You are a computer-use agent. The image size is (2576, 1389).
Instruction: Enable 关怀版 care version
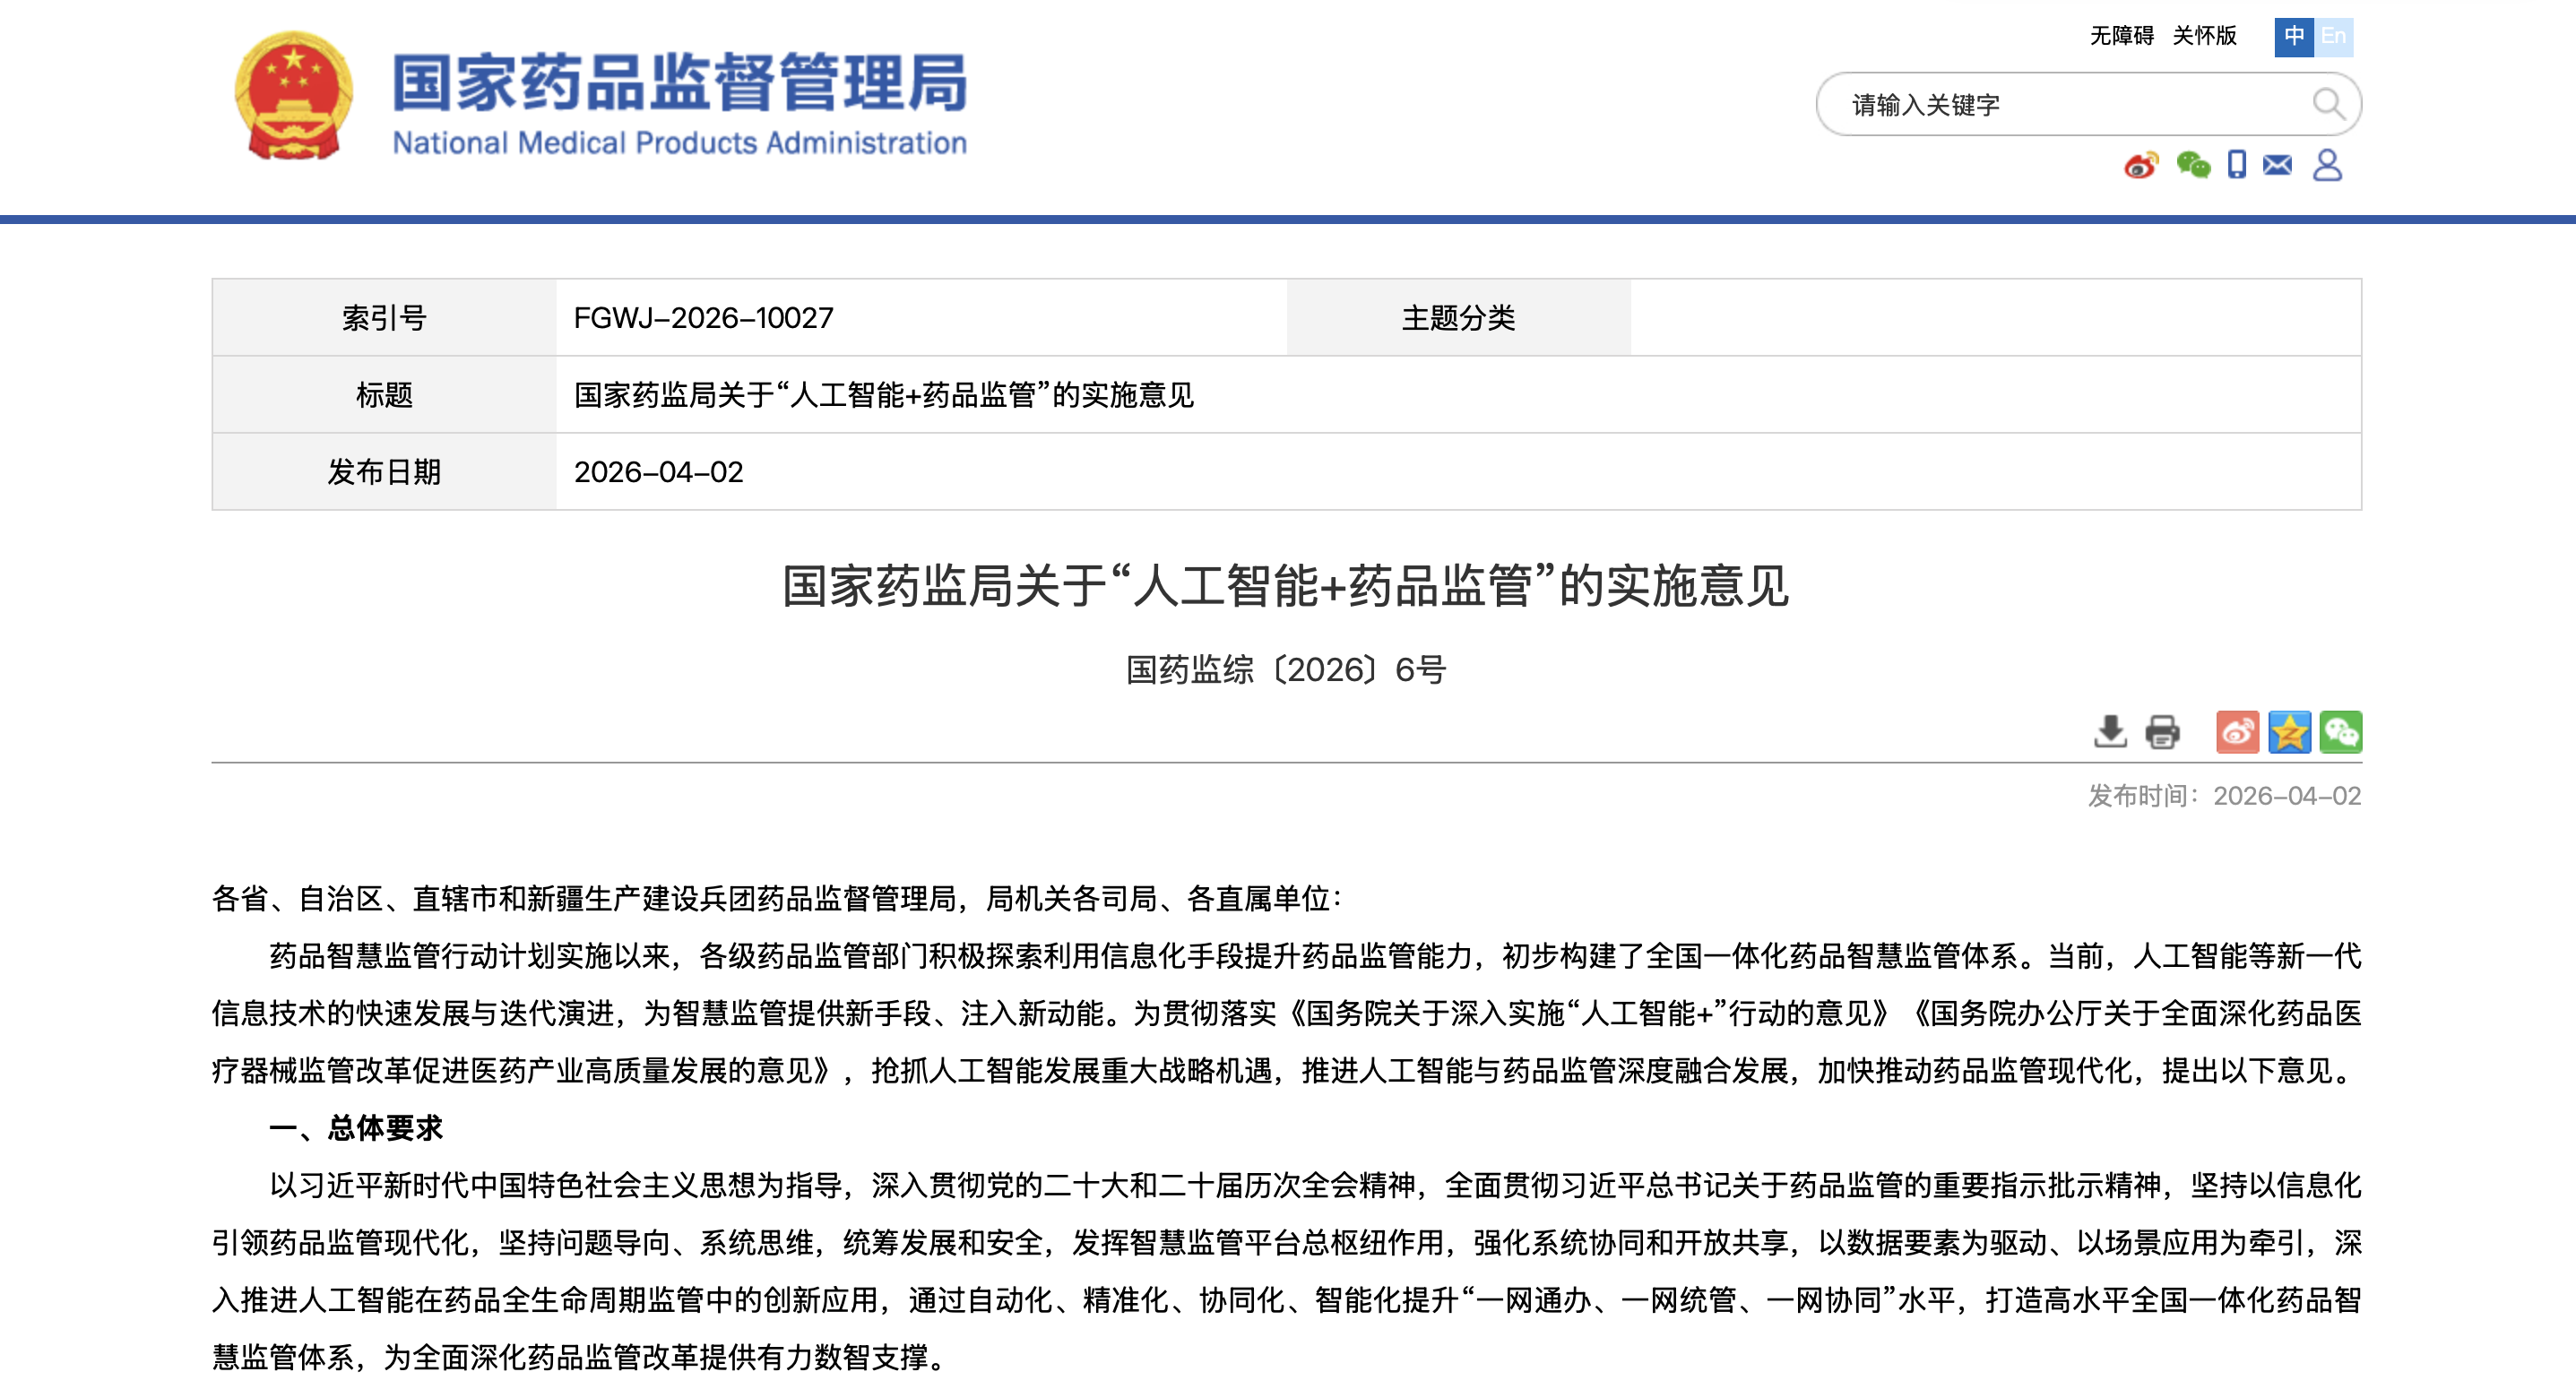pos(2204,36)
